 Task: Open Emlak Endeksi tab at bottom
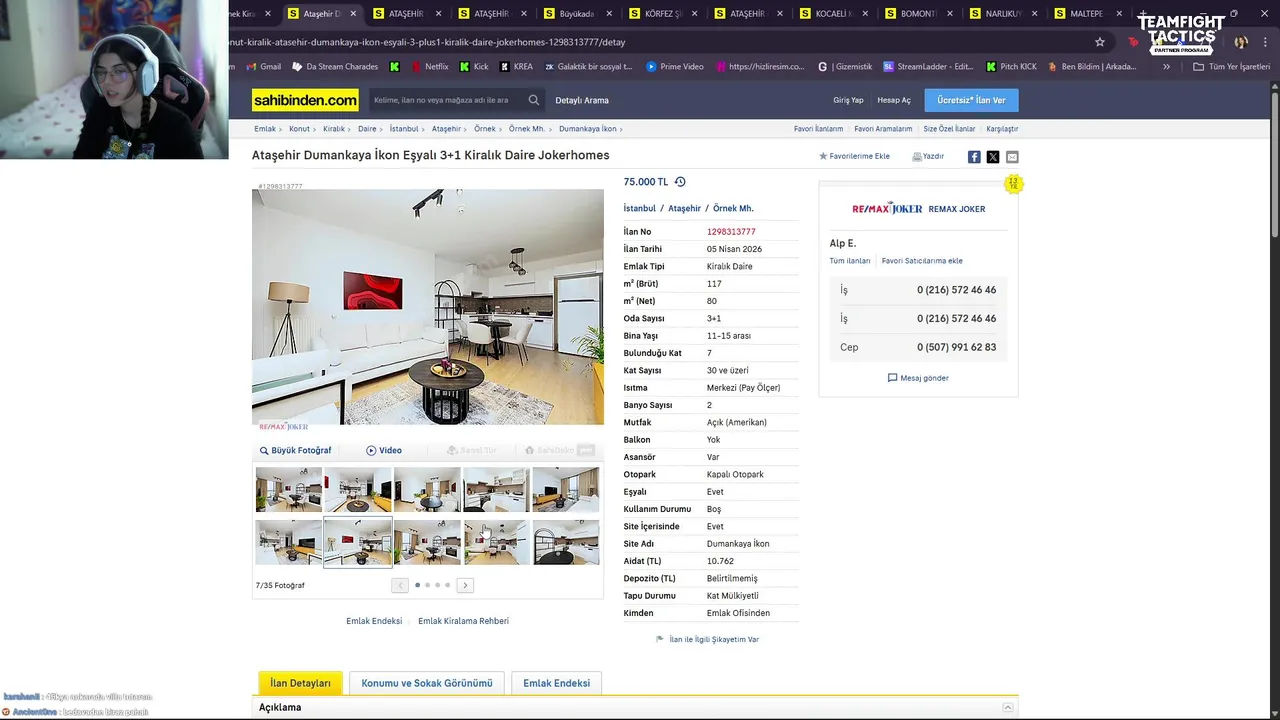pos(556,683)
